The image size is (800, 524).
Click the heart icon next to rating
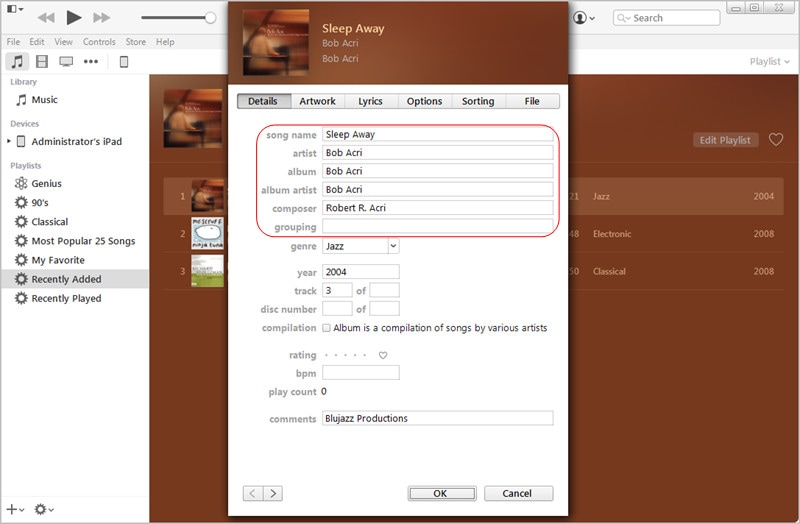coord(383,355)
